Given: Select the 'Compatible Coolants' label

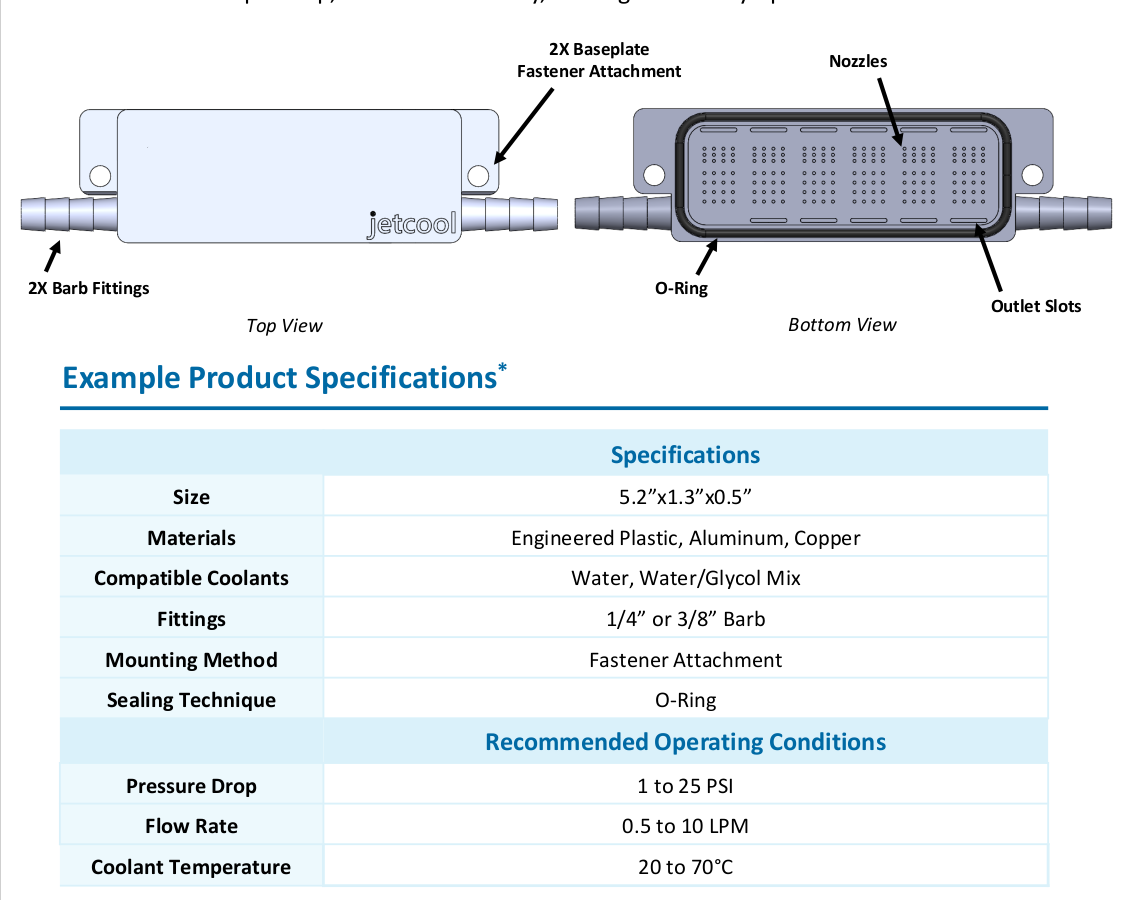Looking at the screenshot, I should coord(191,578).
